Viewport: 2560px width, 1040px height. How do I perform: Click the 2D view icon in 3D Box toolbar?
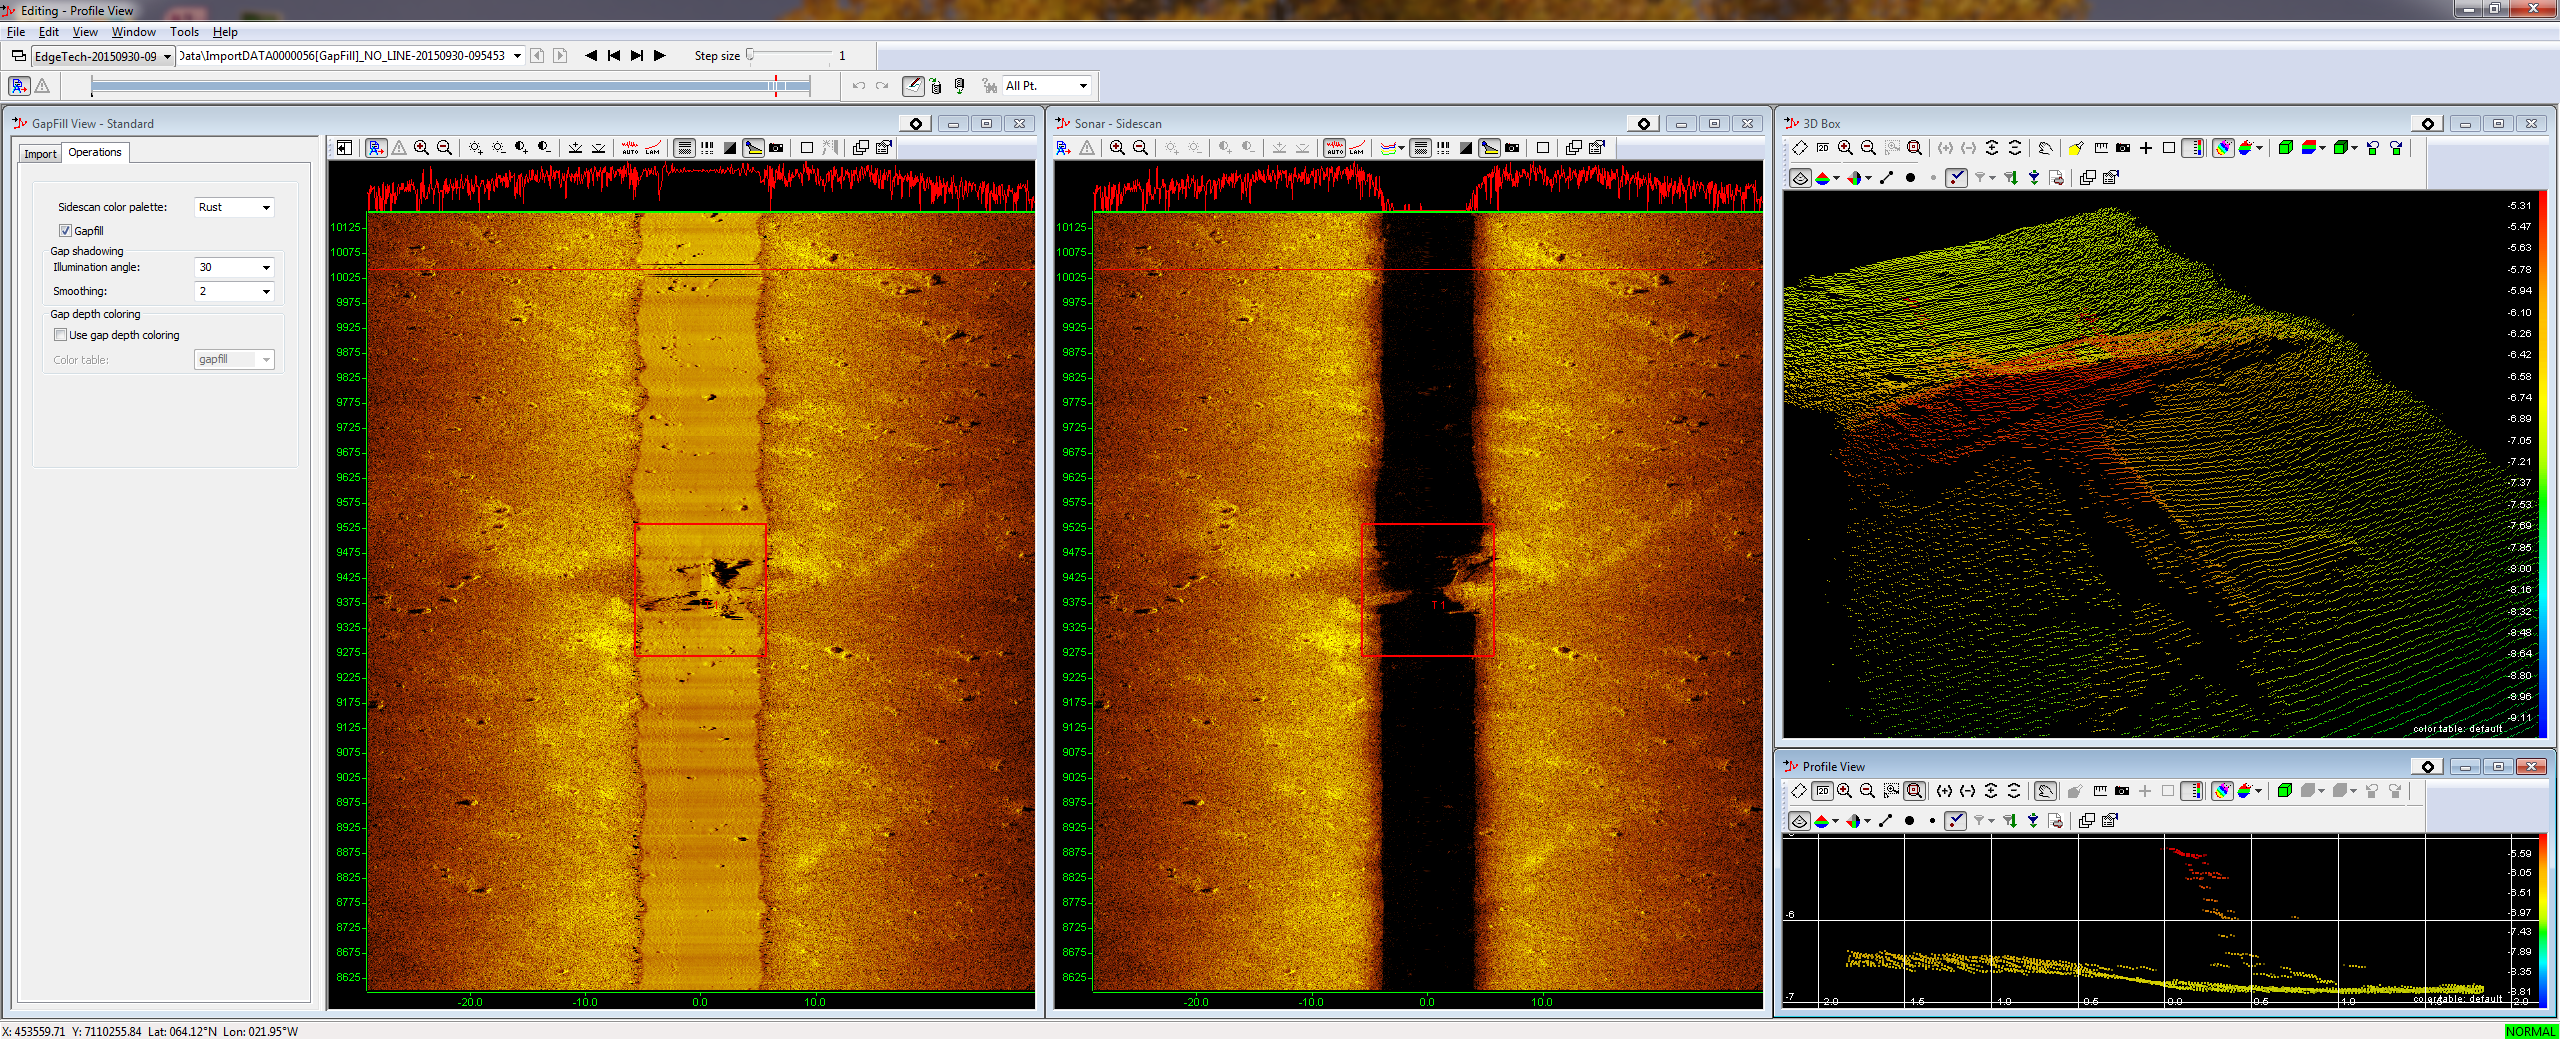1822,148
